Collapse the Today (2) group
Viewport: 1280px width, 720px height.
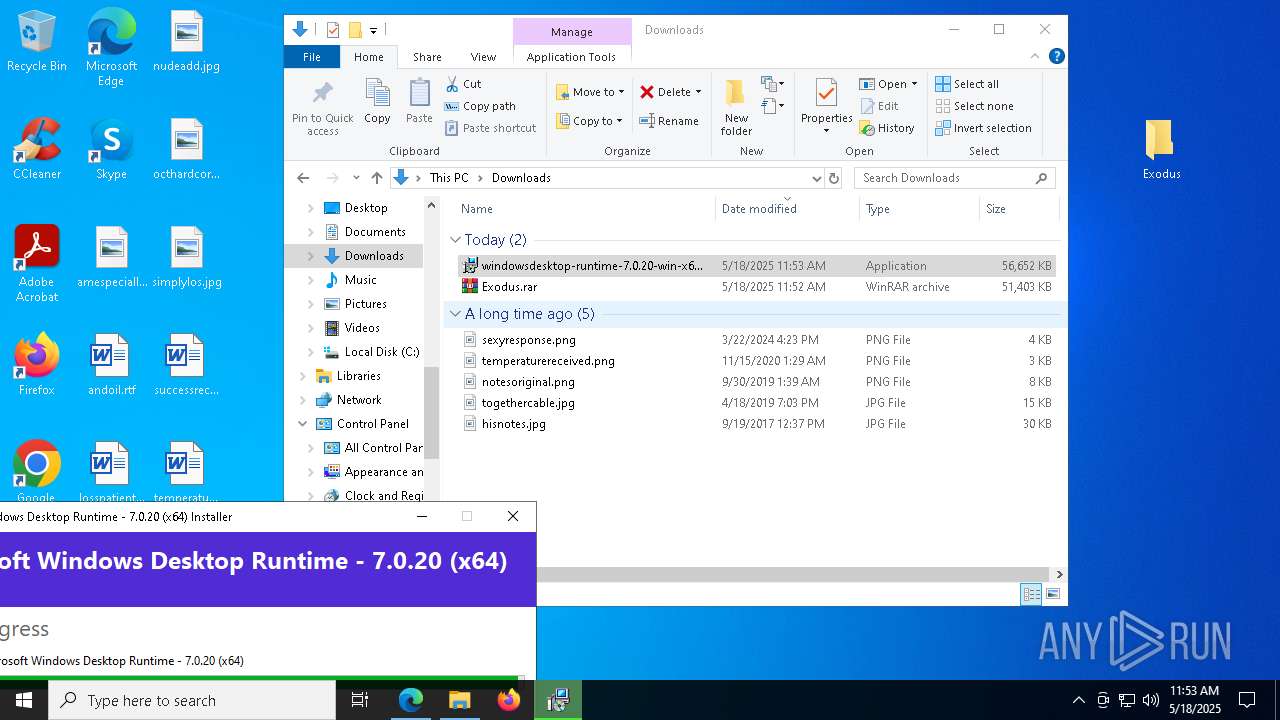[455, 240]
